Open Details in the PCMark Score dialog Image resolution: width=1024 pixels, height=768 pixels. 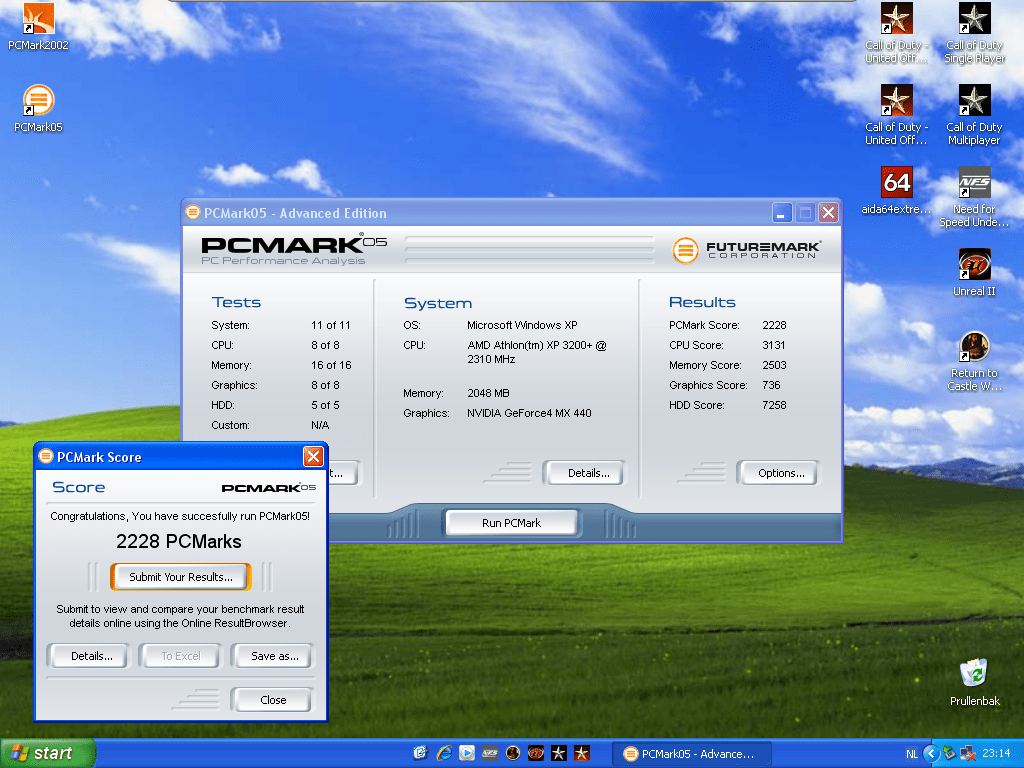click(x=88, y=656)
